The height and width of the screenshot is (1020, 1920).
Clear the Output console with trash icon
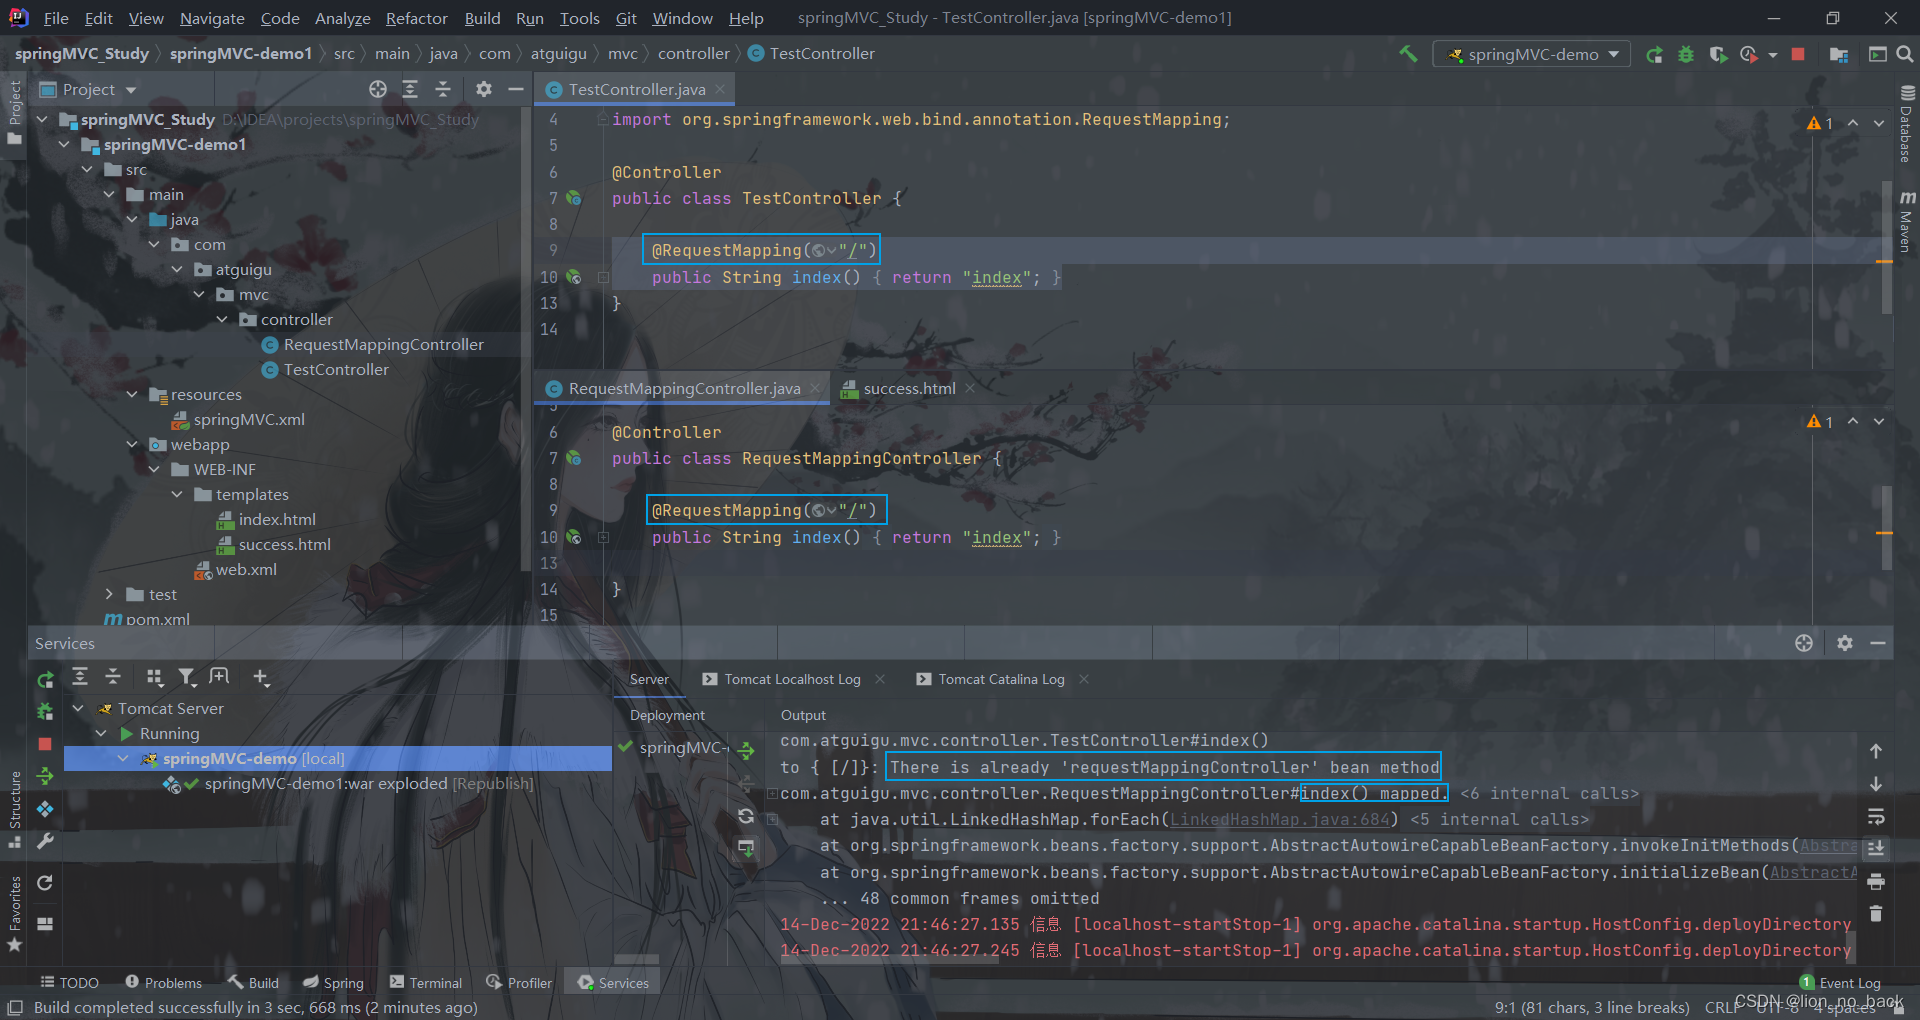click(1876, 914)
